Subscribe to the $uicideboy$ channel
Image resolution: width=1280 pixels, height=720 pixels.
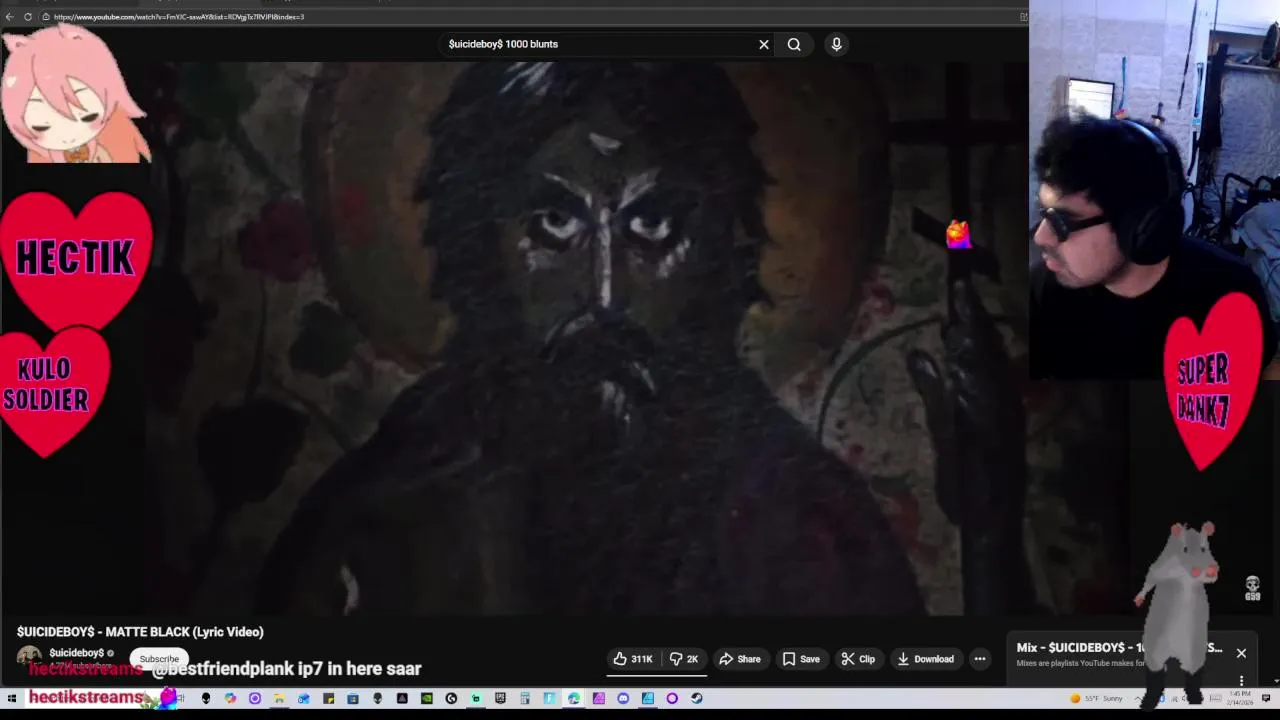click(159, 659)
